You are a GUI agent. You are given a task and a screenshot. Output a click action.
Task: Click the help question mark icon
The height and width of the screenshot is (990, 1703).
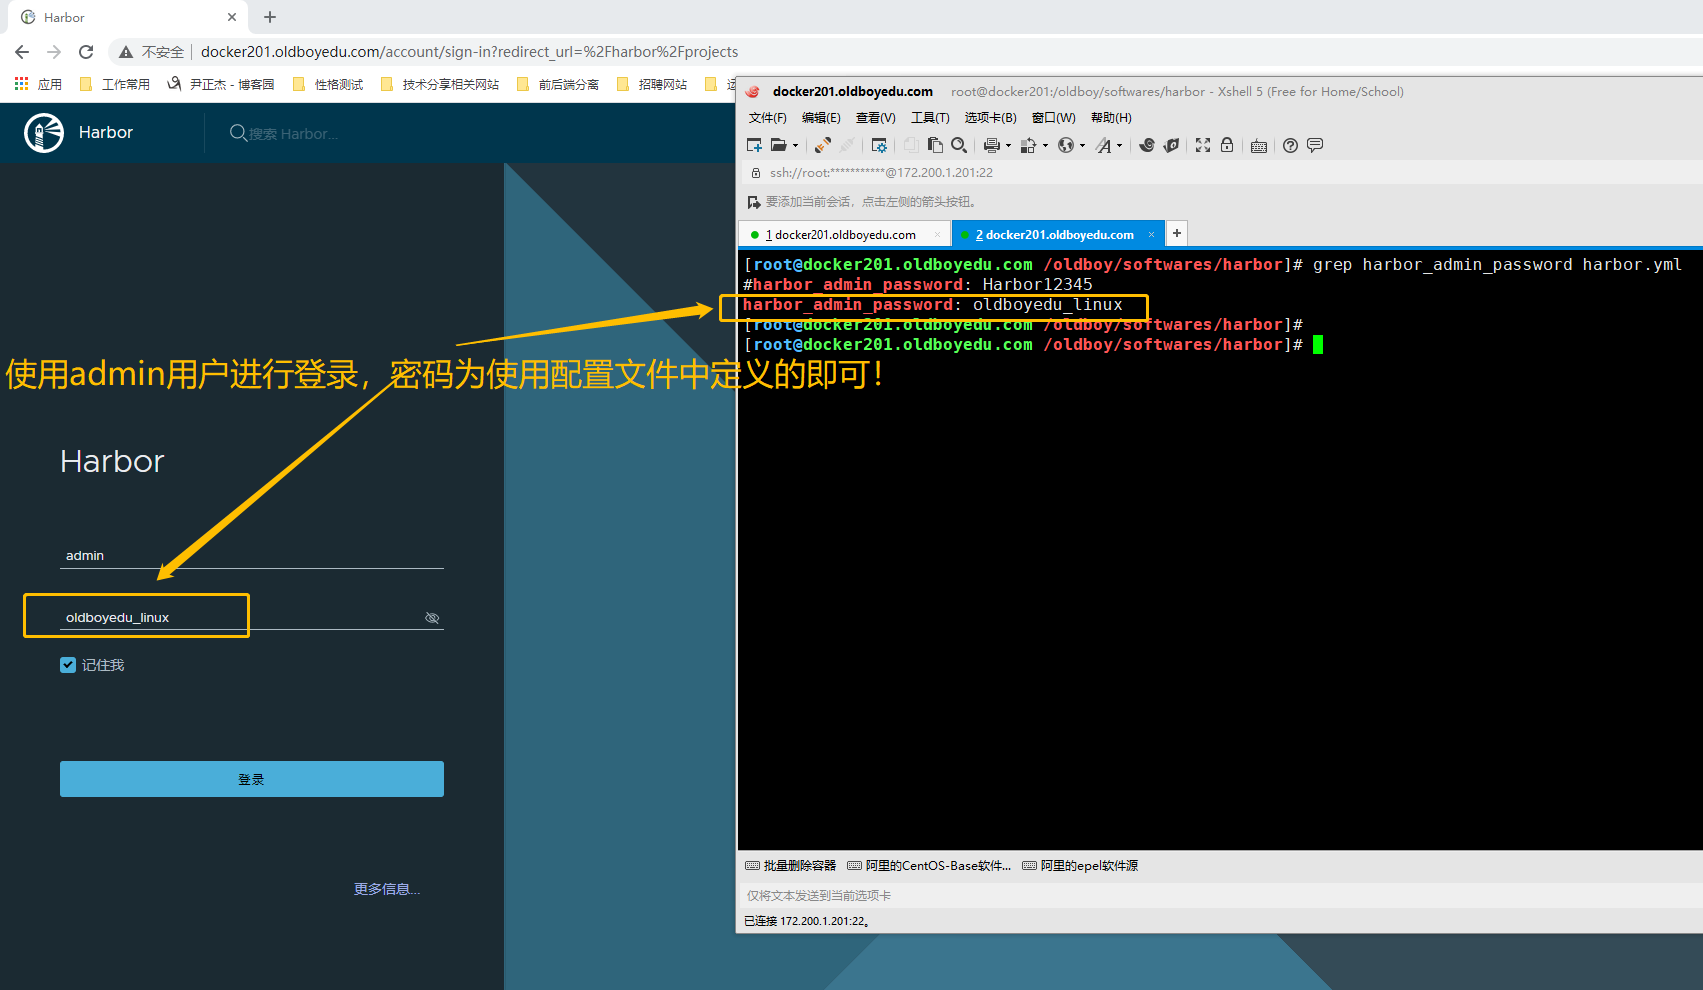(x=1290, y=145)
